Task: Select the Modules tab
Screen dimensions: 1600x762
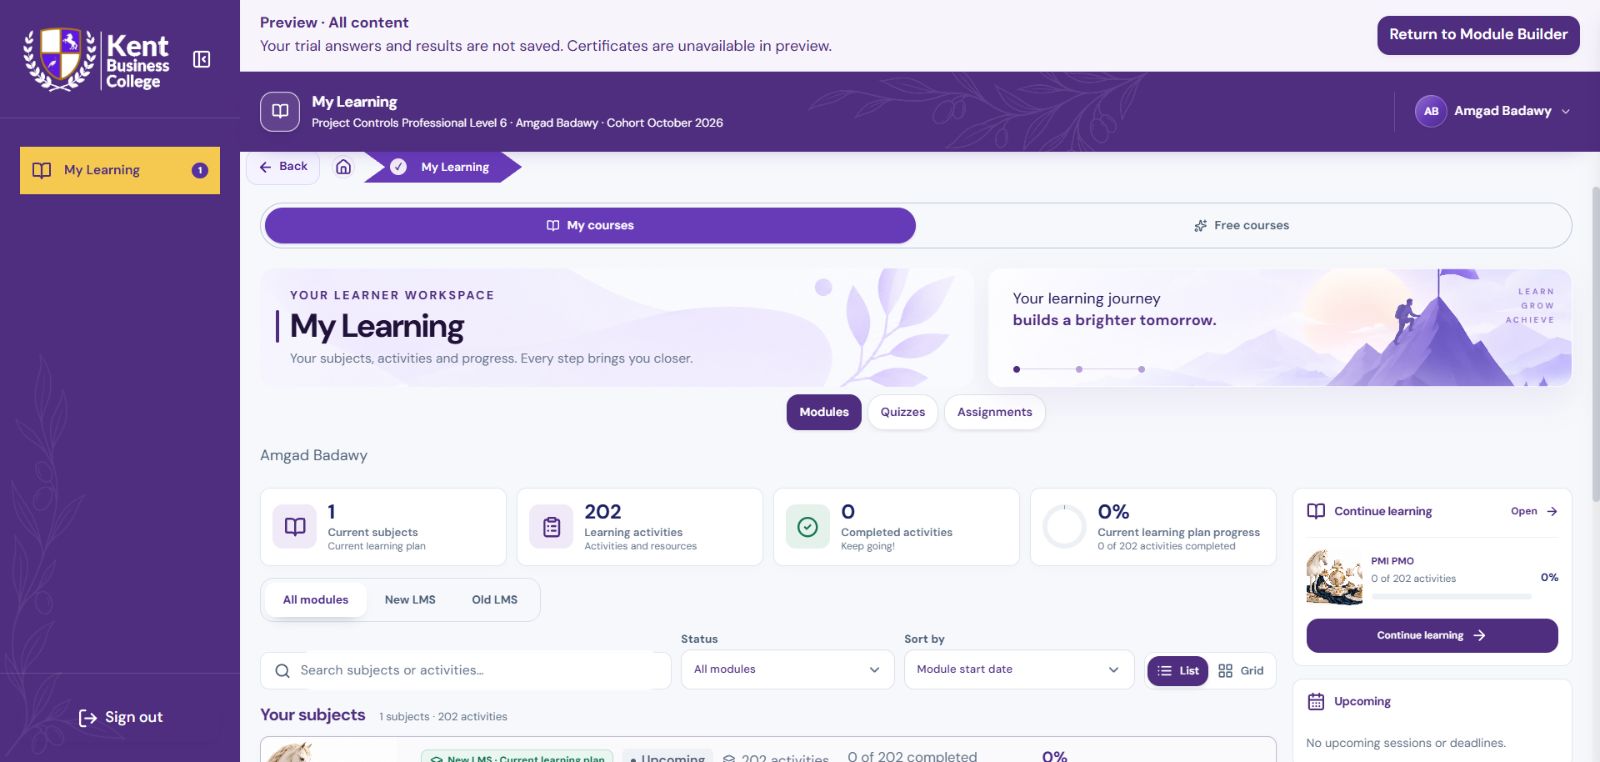Action: point(824,412)
